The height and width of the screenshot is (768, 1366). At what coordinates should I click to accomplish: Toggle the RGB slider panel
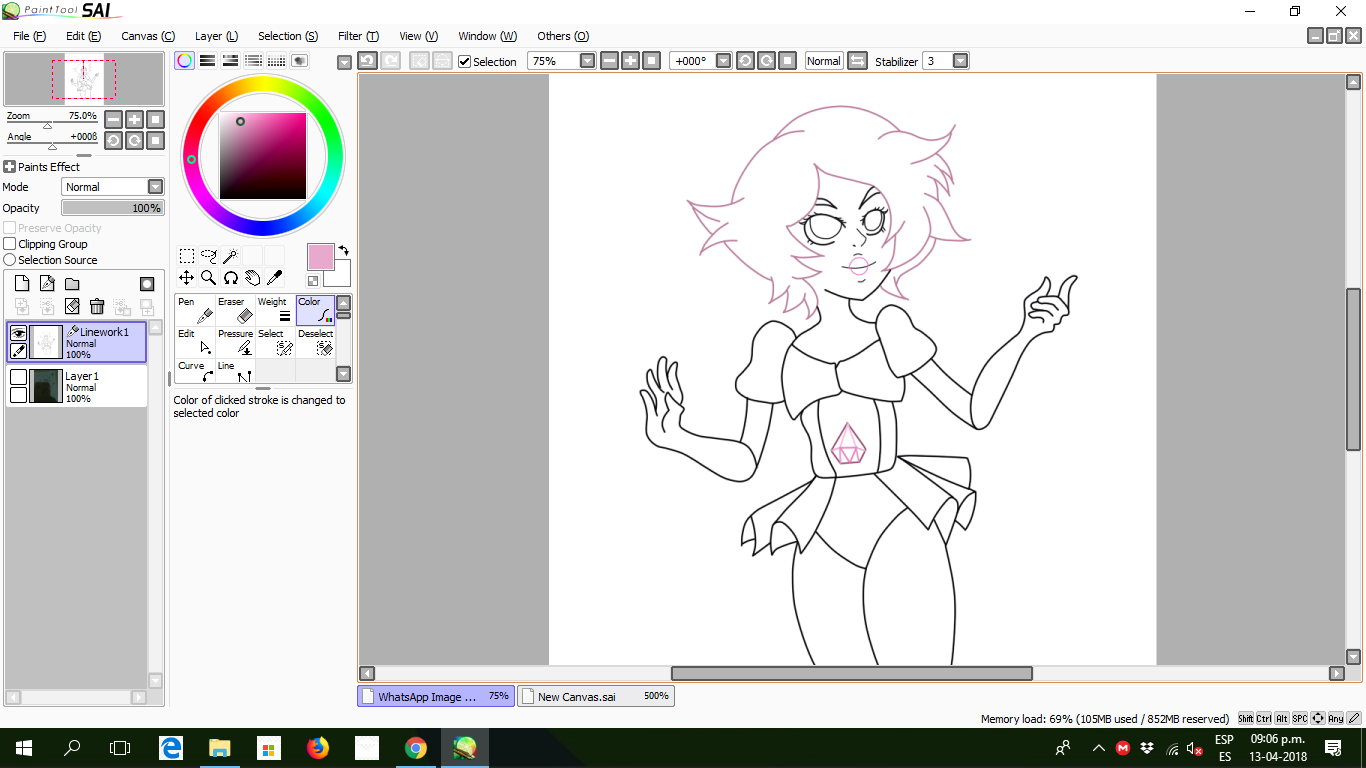[207, 60]
